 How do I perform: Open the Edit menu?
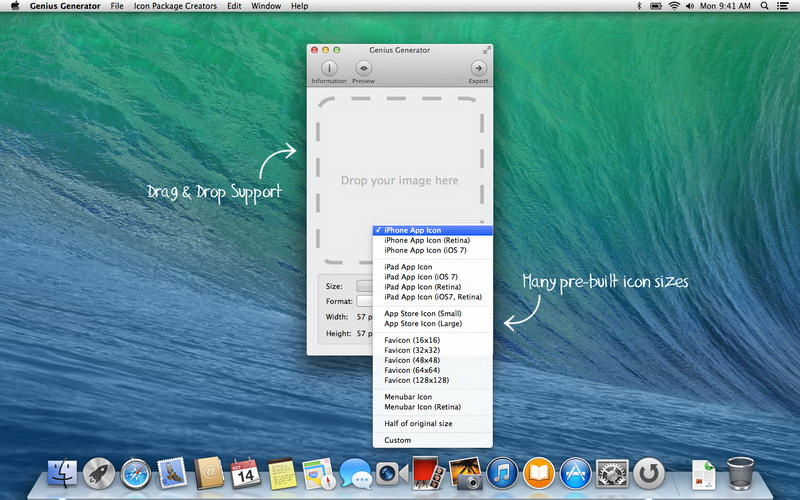pos(234,6)
